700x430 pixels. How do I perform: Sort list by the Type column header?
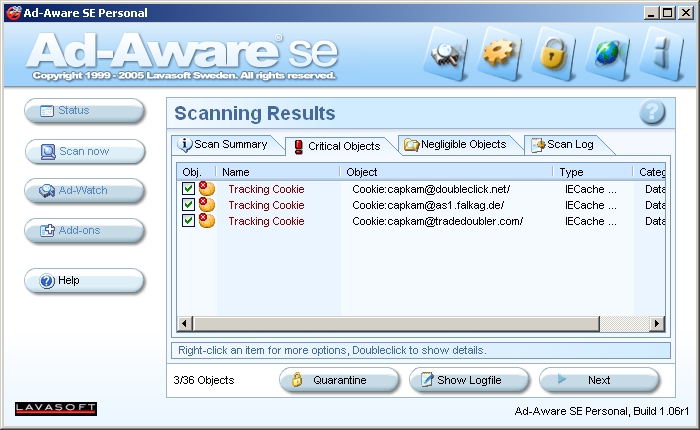593,172
